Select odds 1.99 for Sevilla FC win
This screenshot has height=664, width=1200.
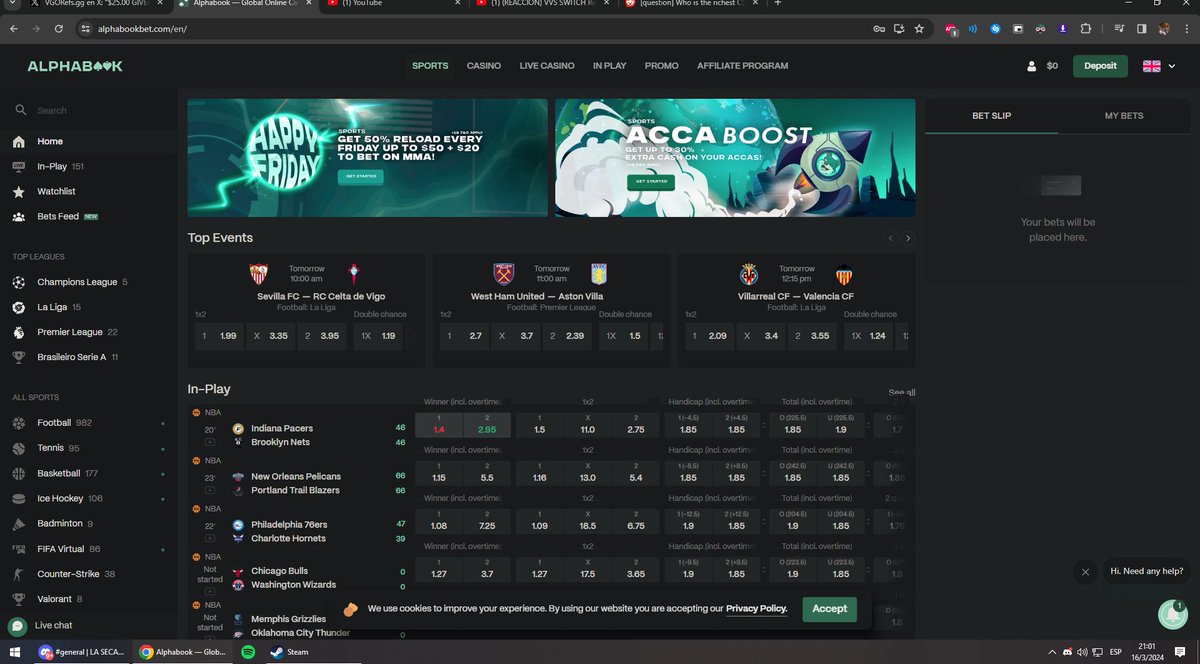219,336
